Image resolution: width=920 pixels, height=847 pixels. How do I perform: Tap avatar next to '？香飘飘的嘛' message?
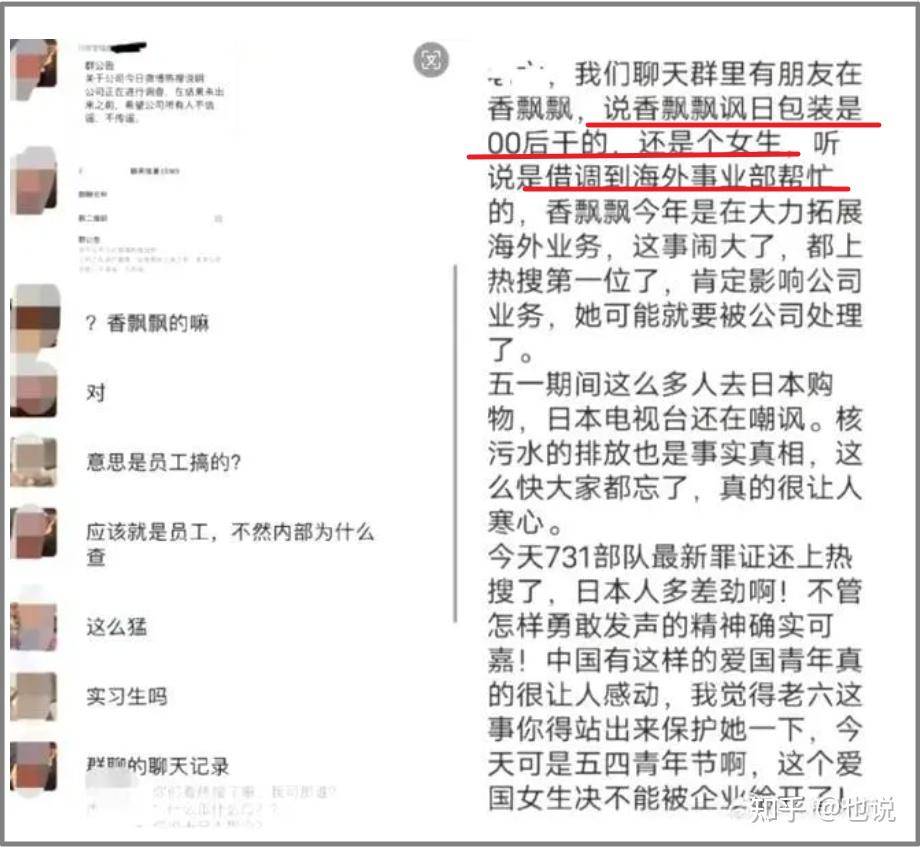click(x=35, y=317)
